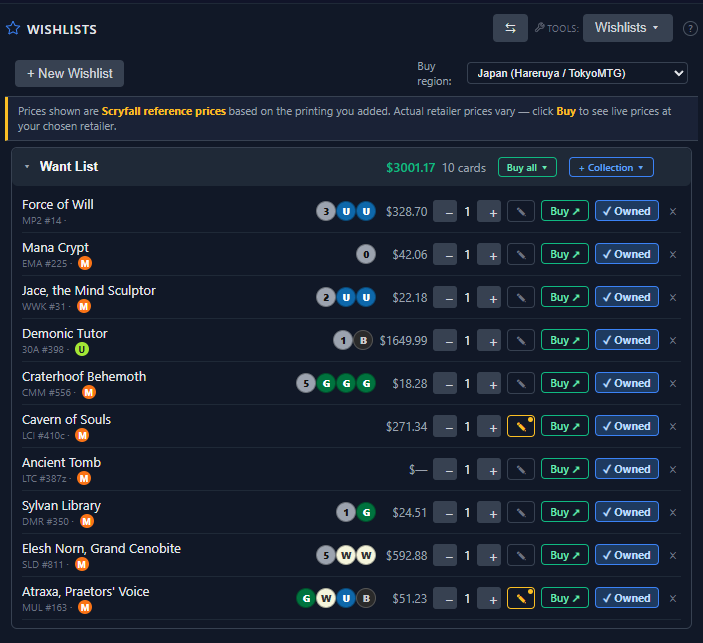Click the Want List title
Screen dimensions: 703x643
click(x=69, y=166)
